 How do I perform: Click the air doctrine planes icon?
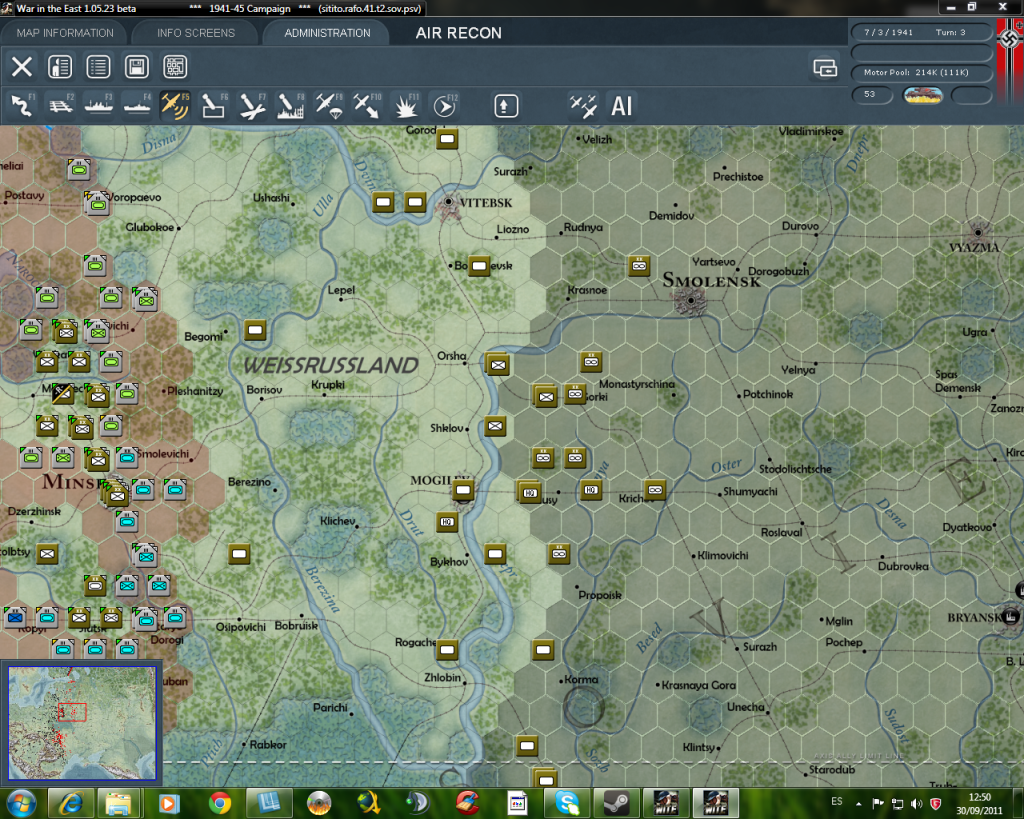(583, 106)
